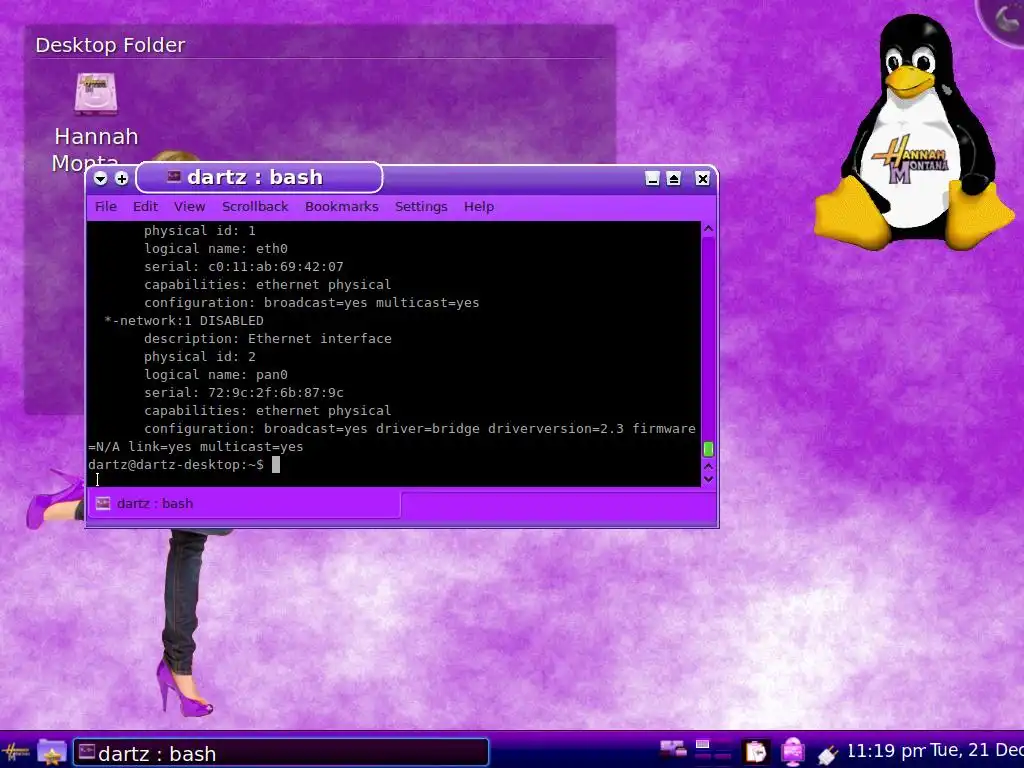Open the View menu

(x=189, y=206)
